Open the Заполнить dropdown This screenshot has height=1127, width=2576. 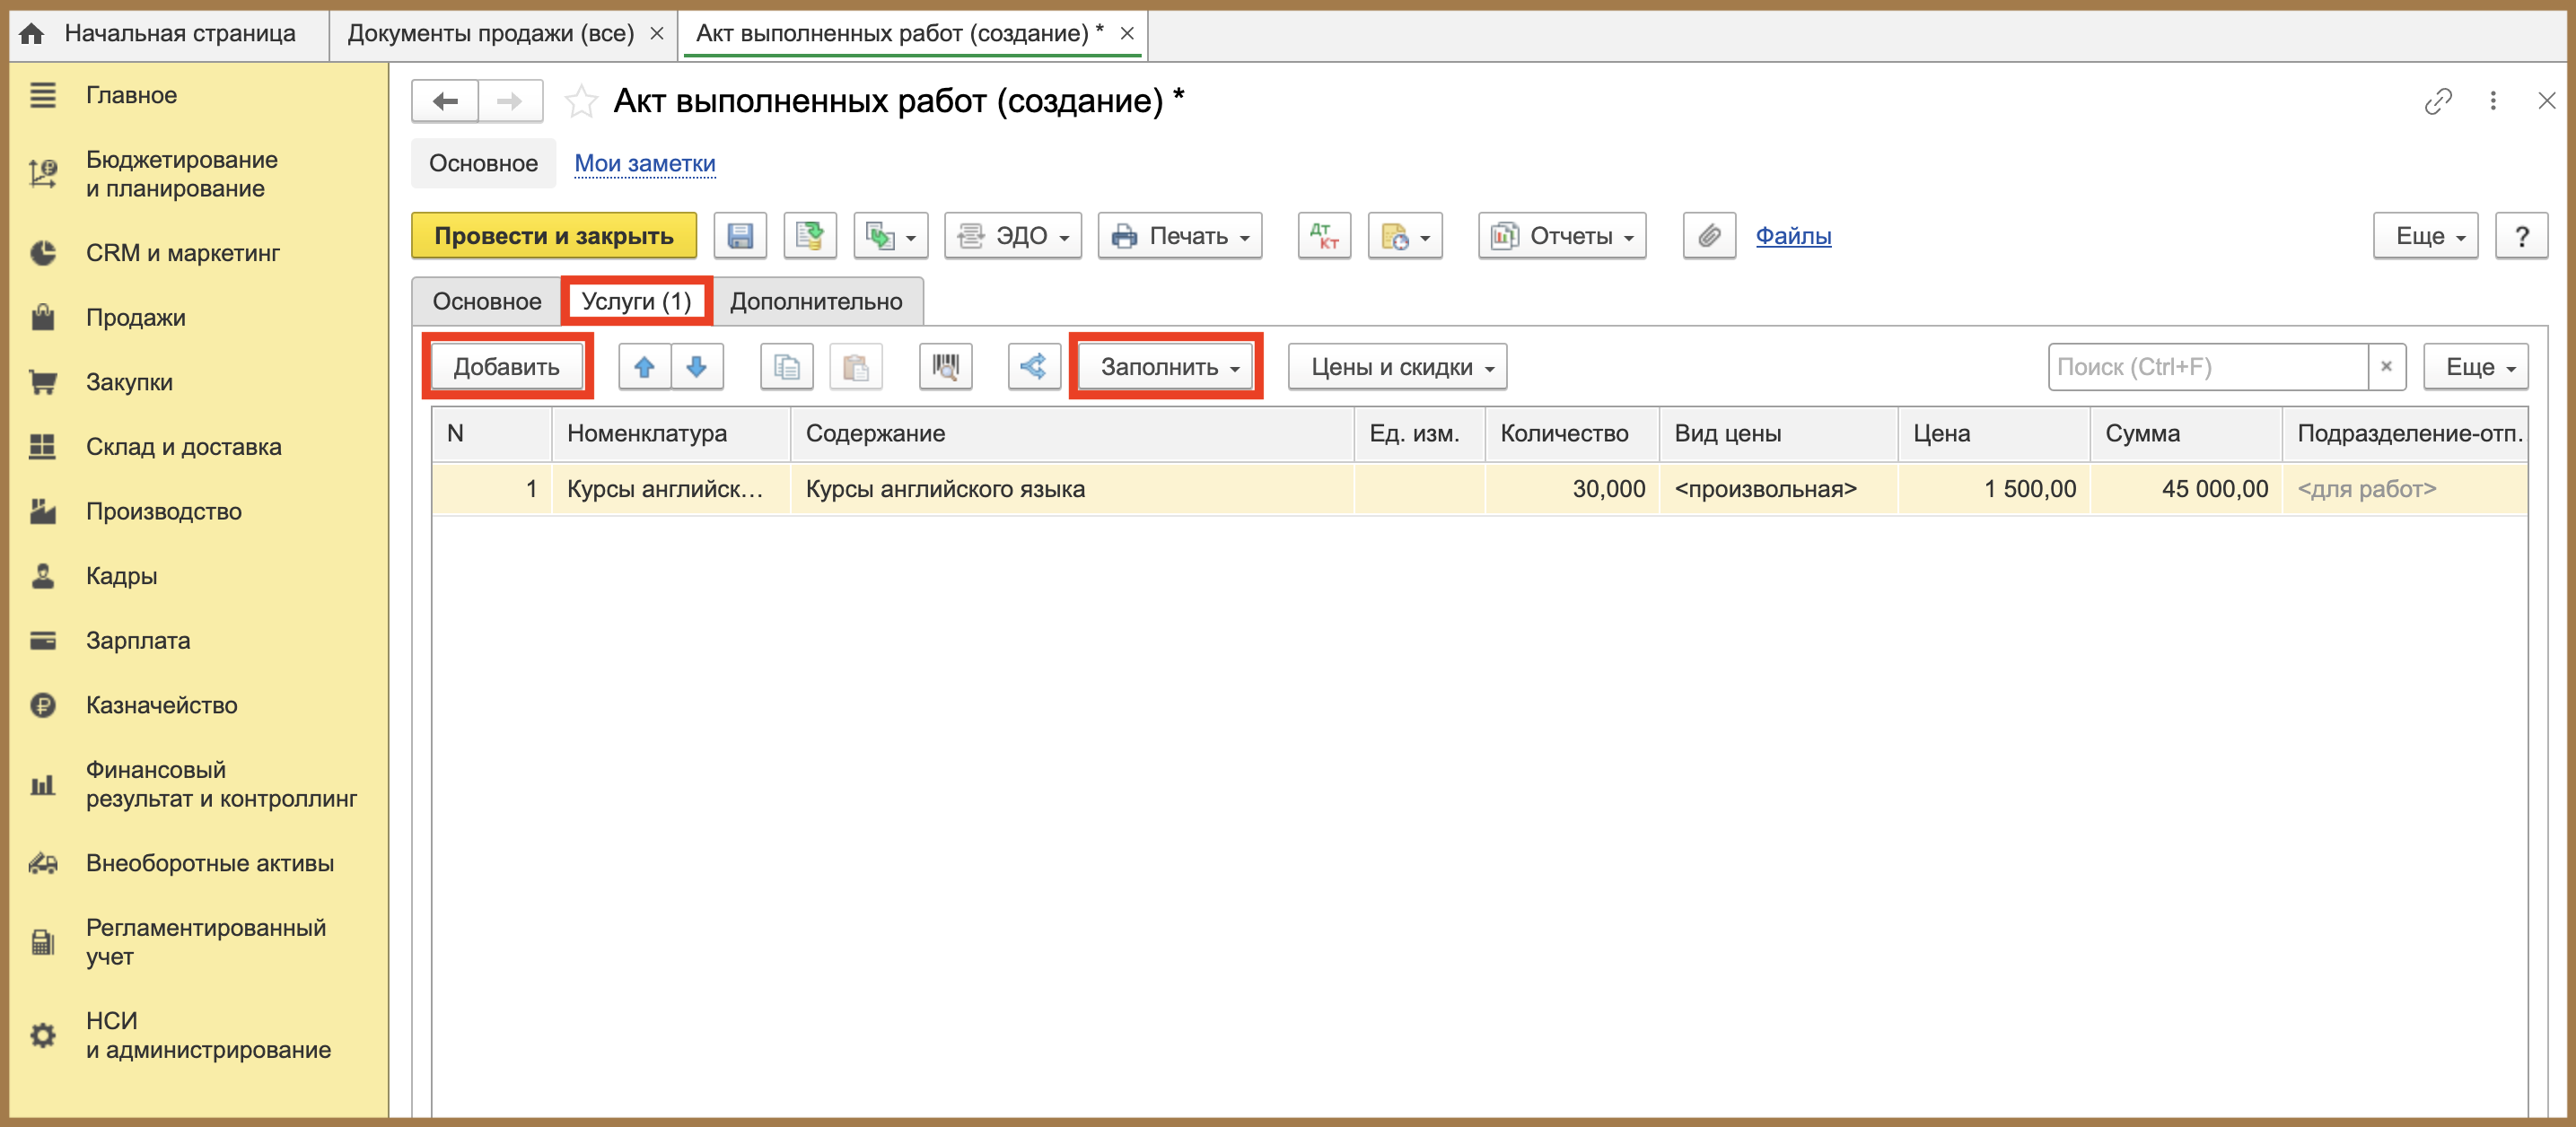1165,367
